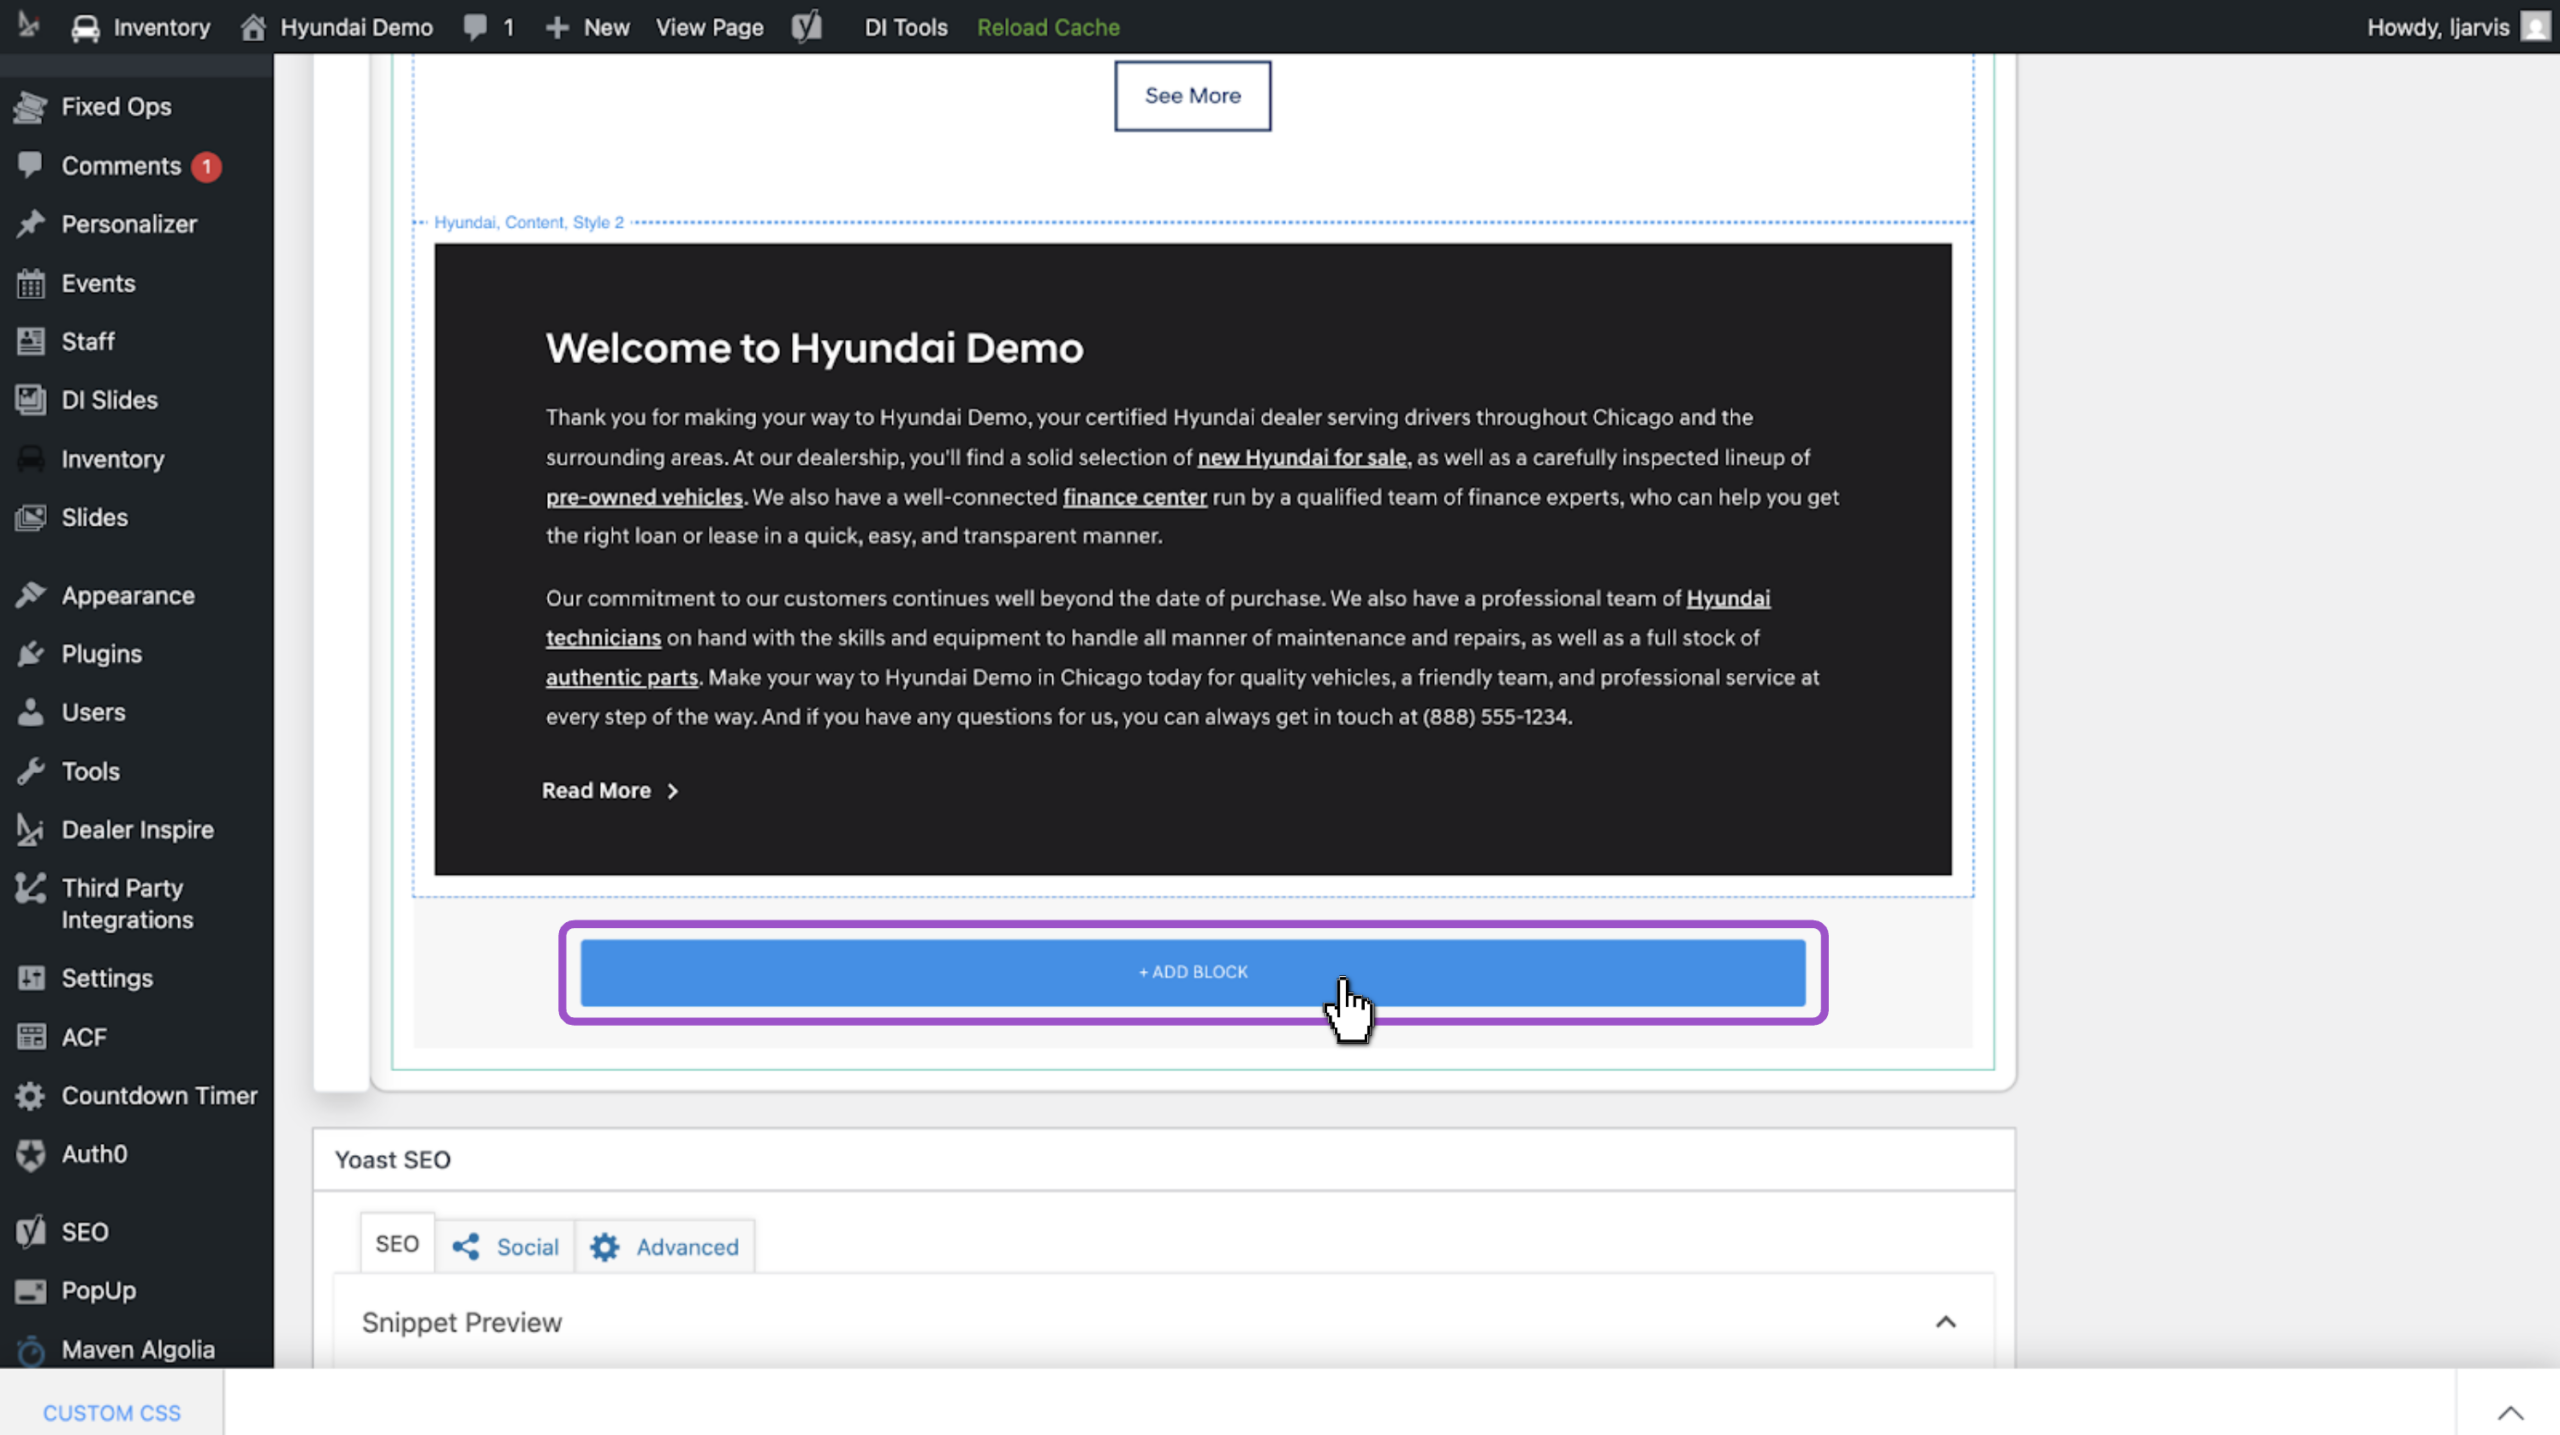Open Maven Algolia in the sidebar
Viewport: 2560px width, 1435px height.
click(x=137, y=1350)
